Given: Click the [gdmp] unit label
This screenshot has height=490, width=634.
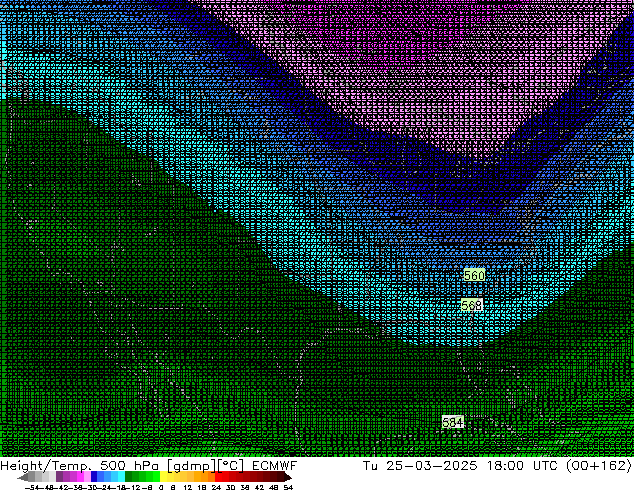Looking at the screenshot, I should point(192,466).
